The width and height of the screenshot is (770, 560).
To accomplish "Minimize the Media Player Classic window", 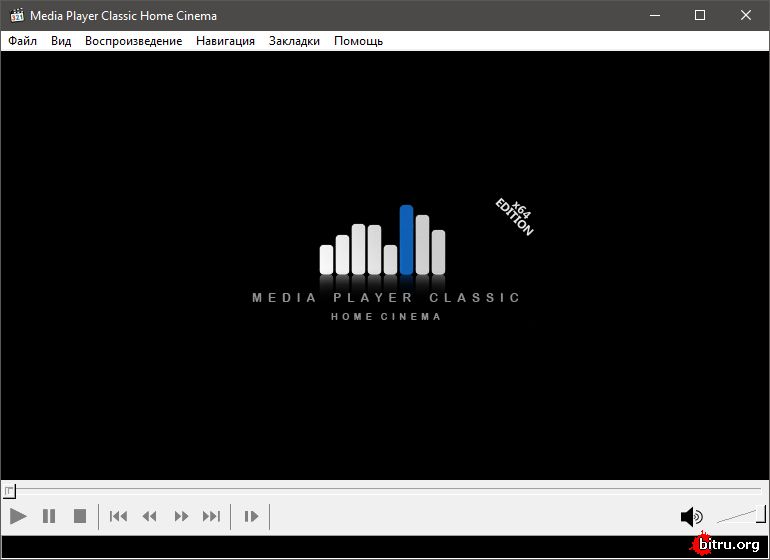I will 655,15.
